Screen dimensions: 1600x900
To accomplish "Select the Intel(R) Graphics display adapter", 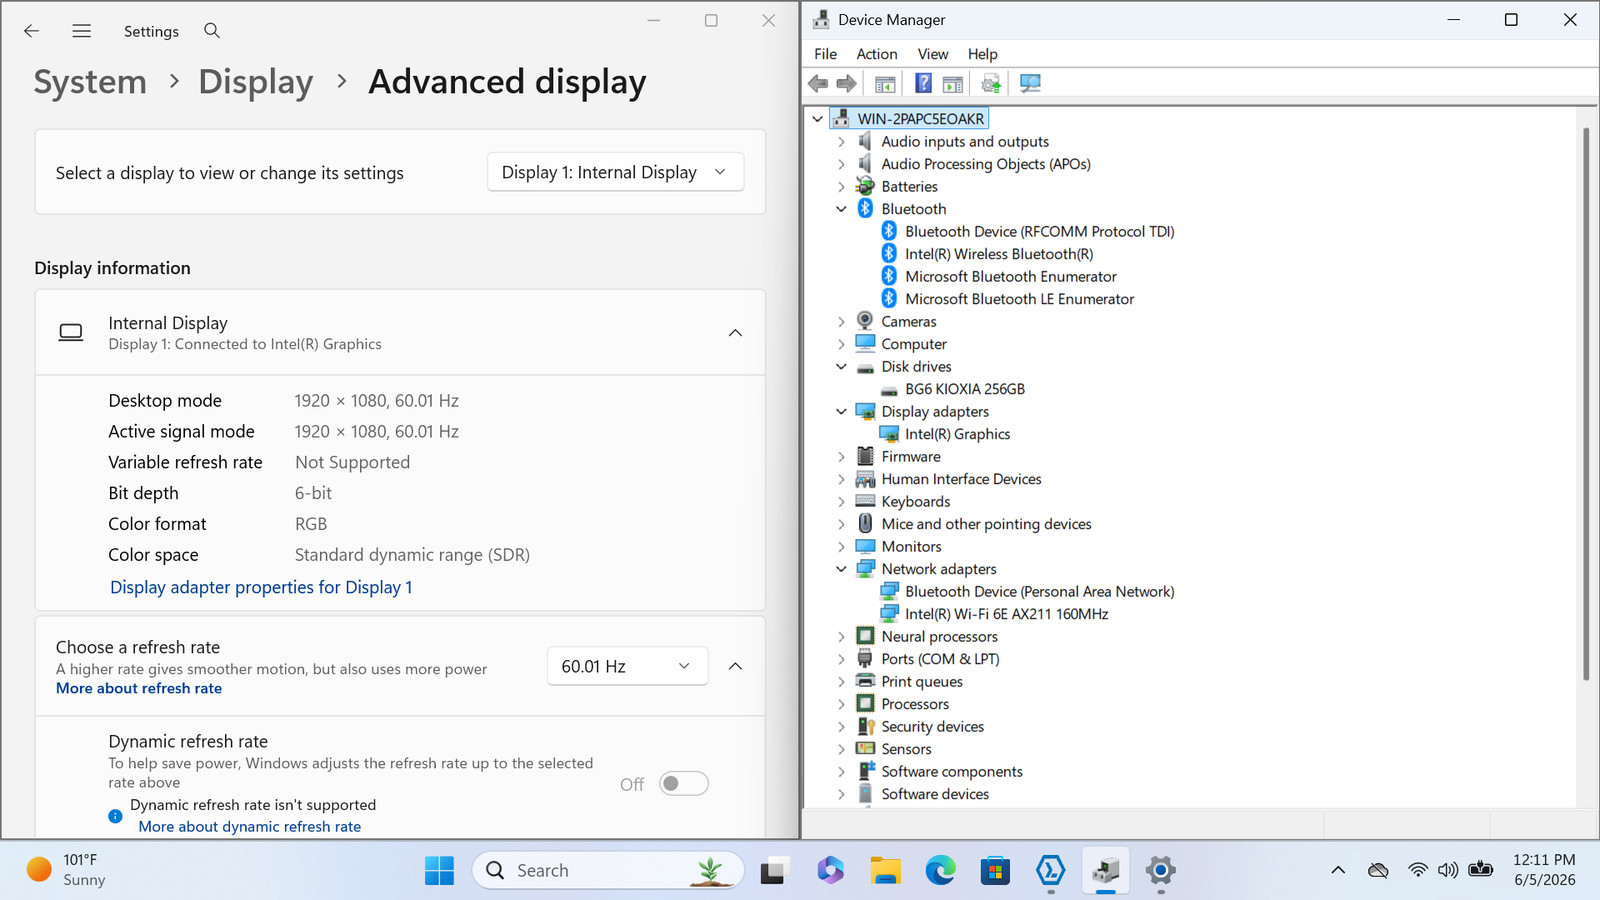I will 957,434.
